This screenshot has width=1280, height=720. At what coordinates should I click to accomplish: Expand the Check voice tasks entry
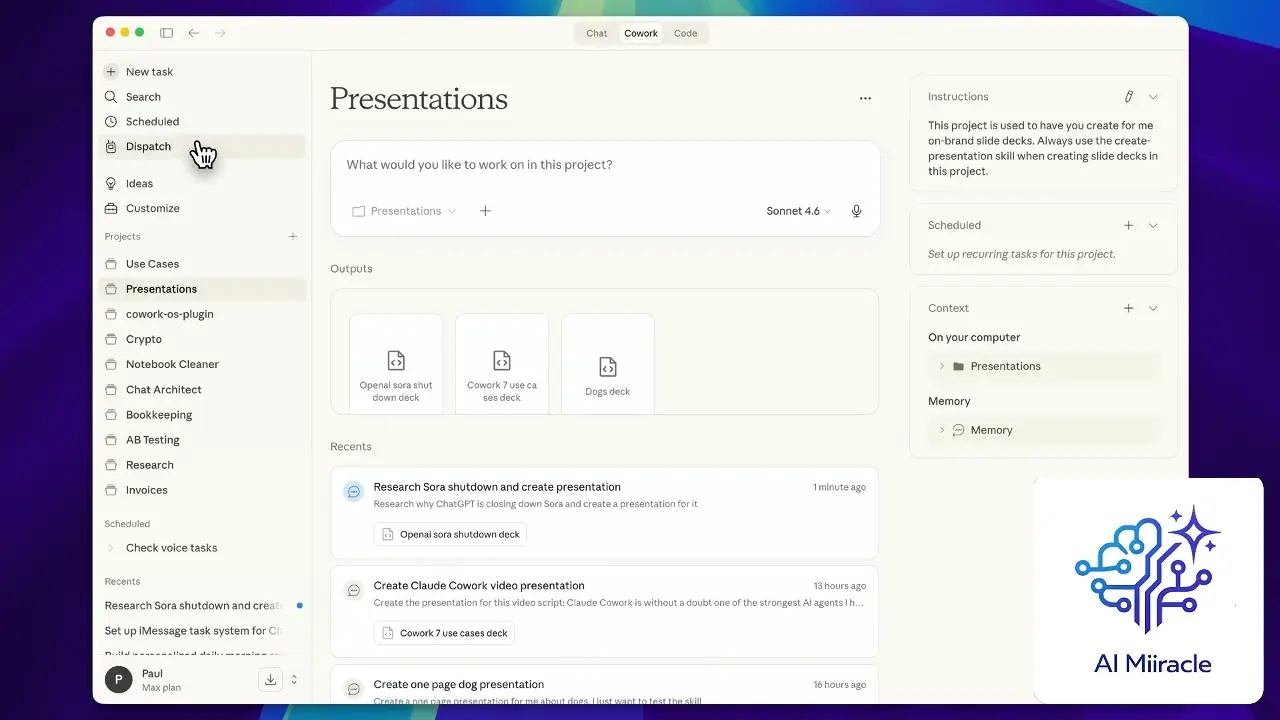coord(111,548)
